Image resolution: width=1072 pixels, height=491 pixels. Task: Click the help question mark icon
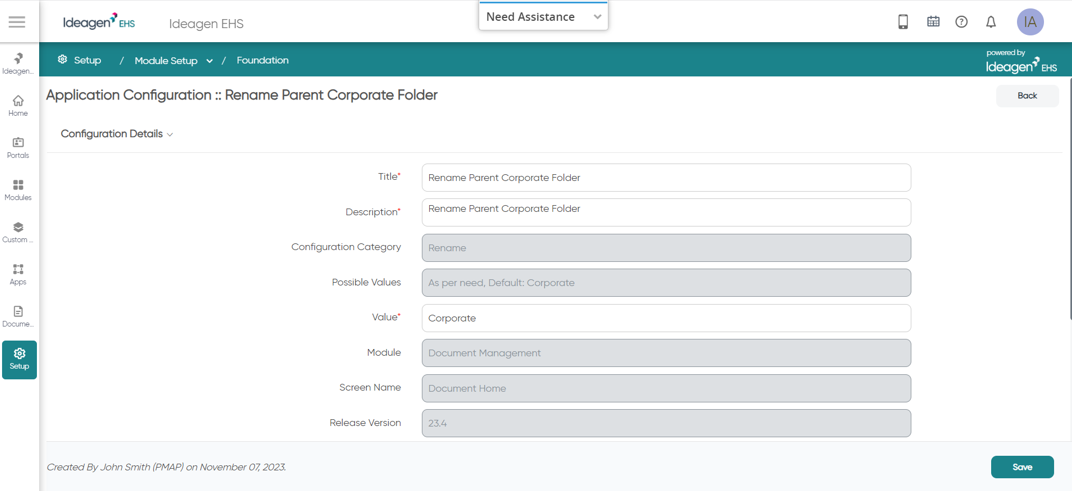(961, 22)
